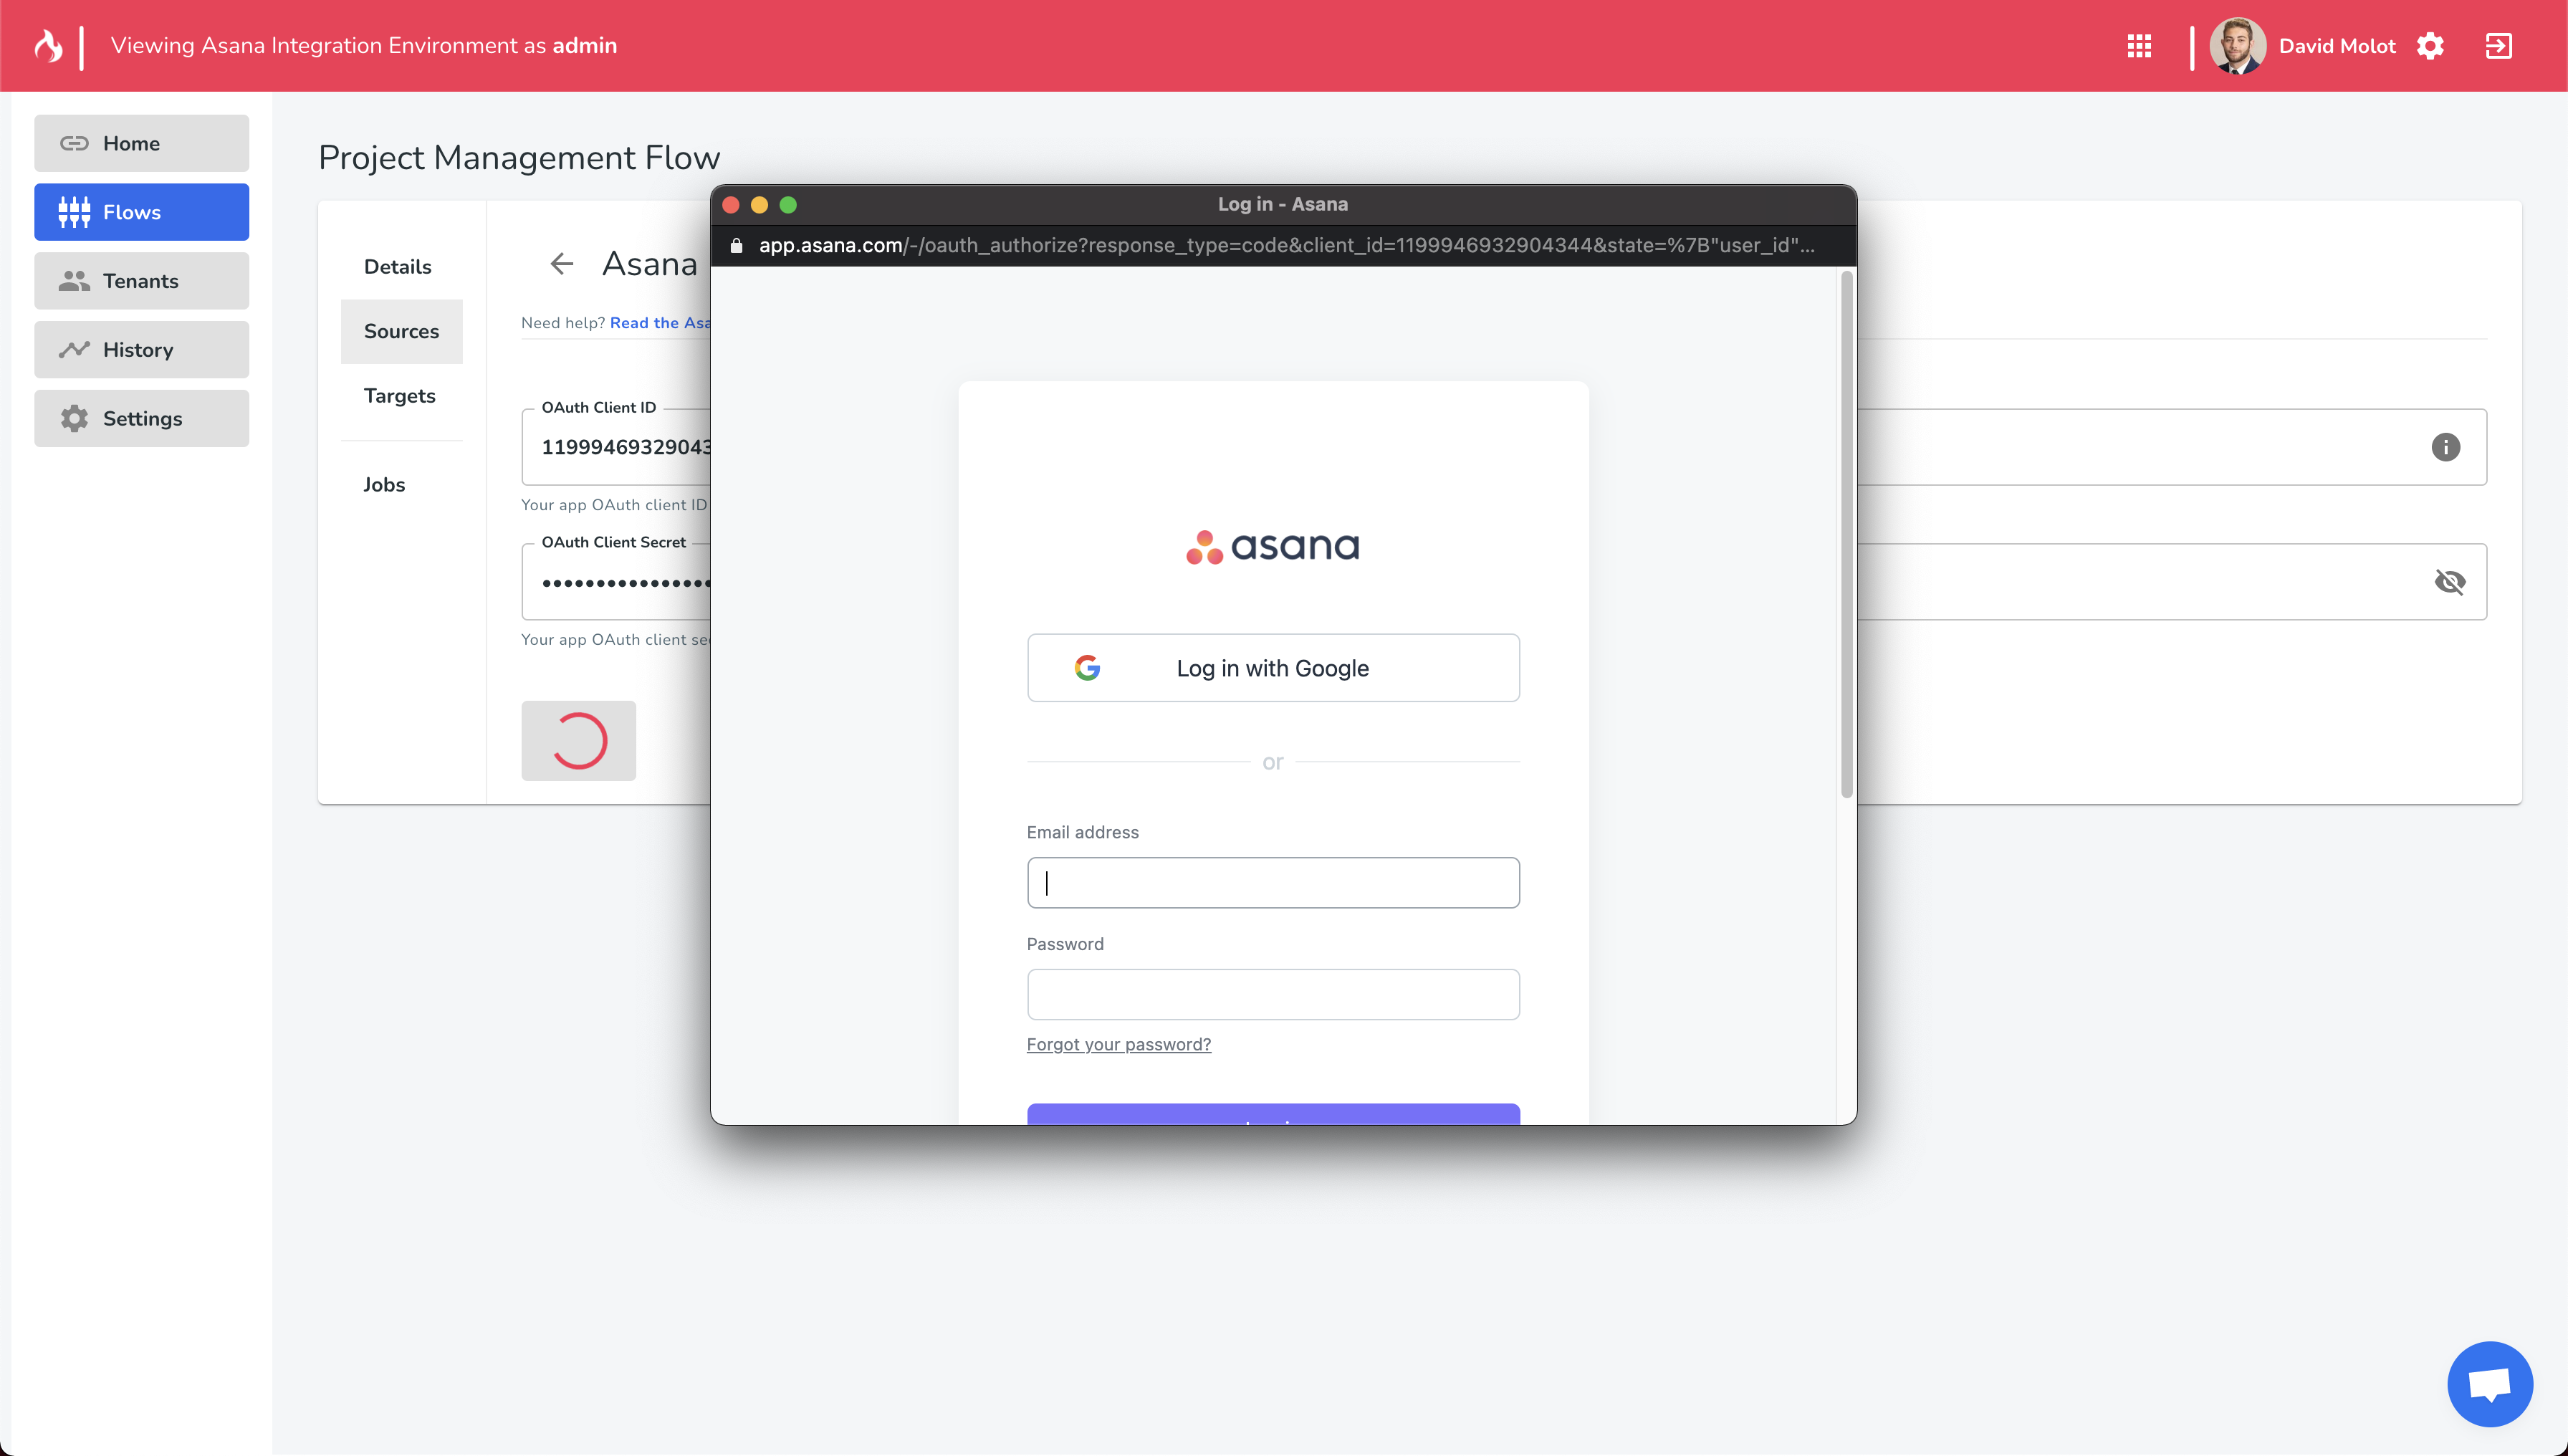Open the Read the Asana docs link
Viewport: 2568px width, 1456px height.
(660, 323)
